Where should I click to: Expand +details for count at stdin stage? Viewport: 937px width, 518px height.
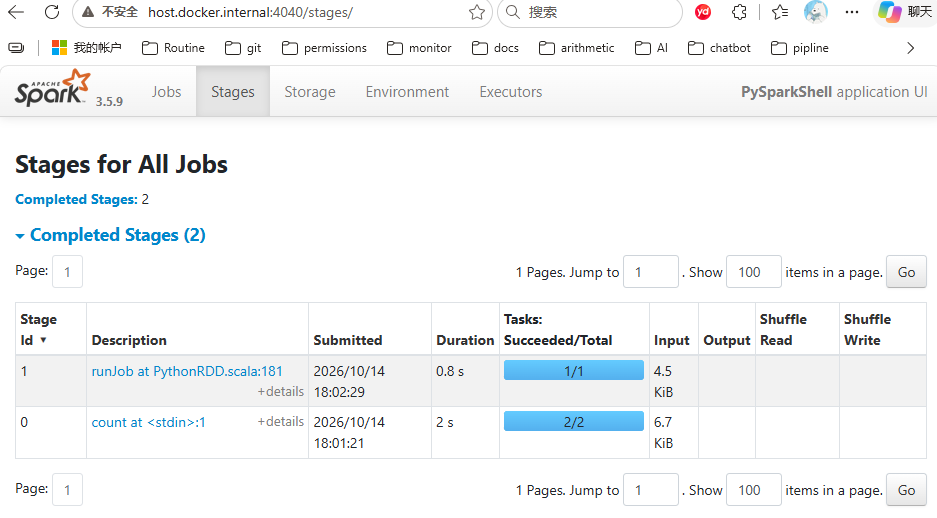(280, 421)
